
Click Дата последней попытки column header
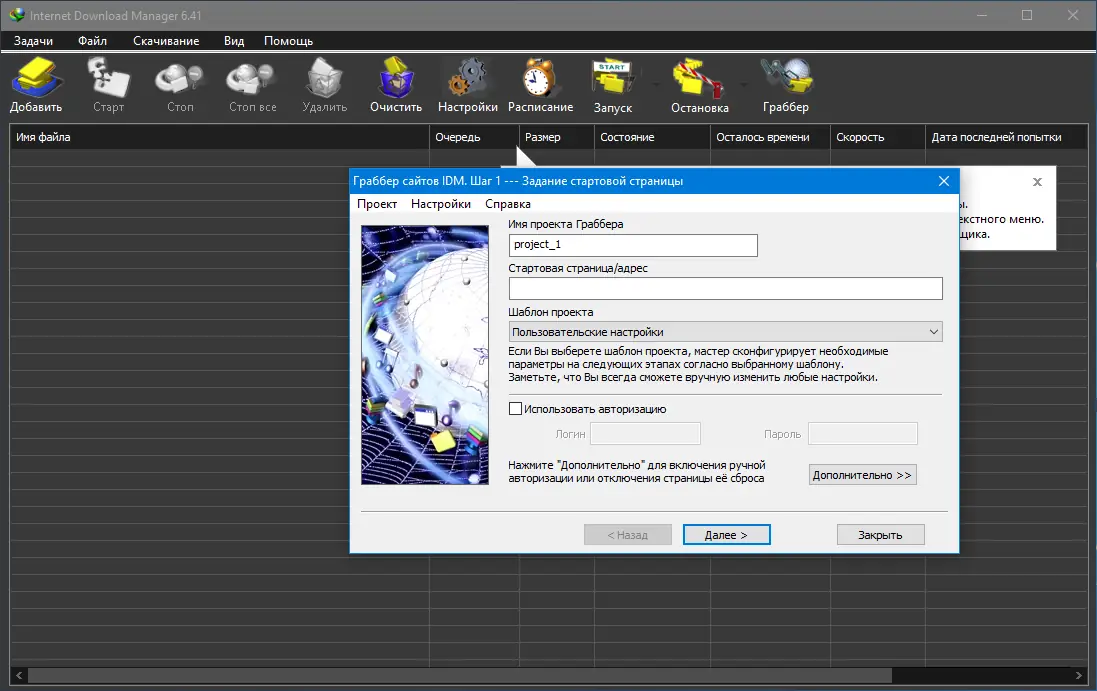1007,137
